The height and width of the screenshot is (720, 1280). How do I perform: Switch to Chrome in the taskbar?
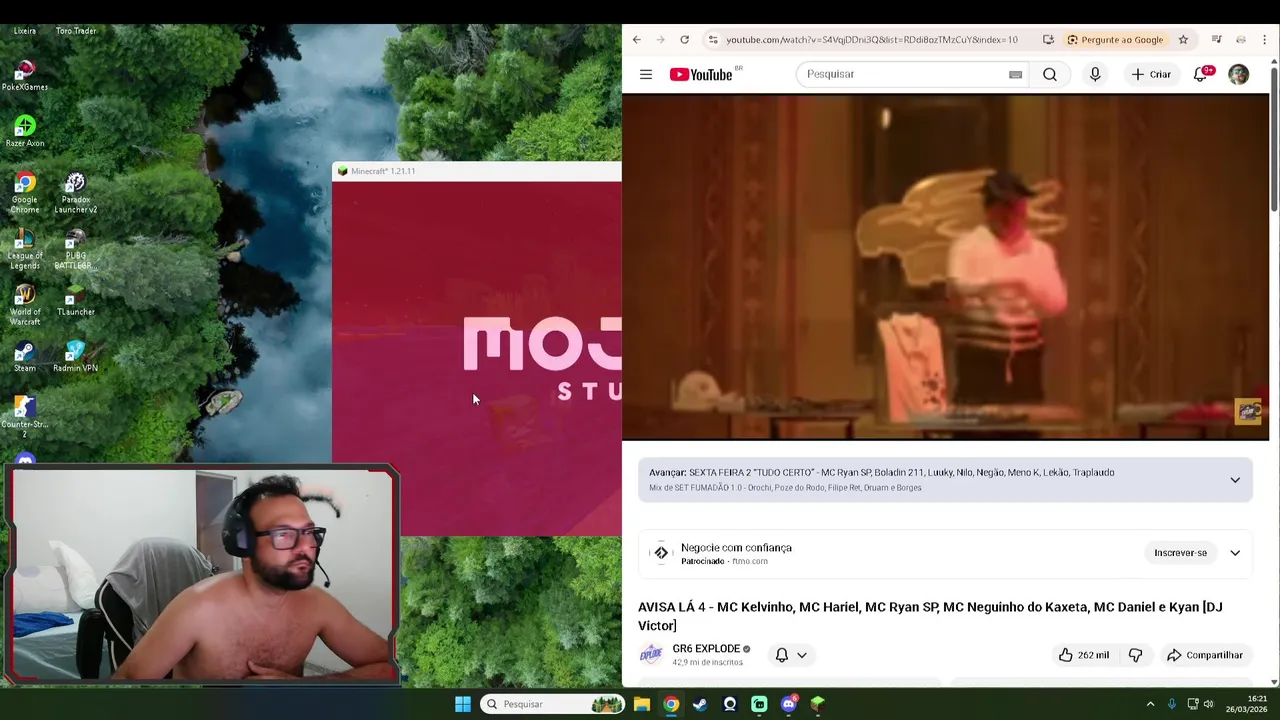click(671, 704)
